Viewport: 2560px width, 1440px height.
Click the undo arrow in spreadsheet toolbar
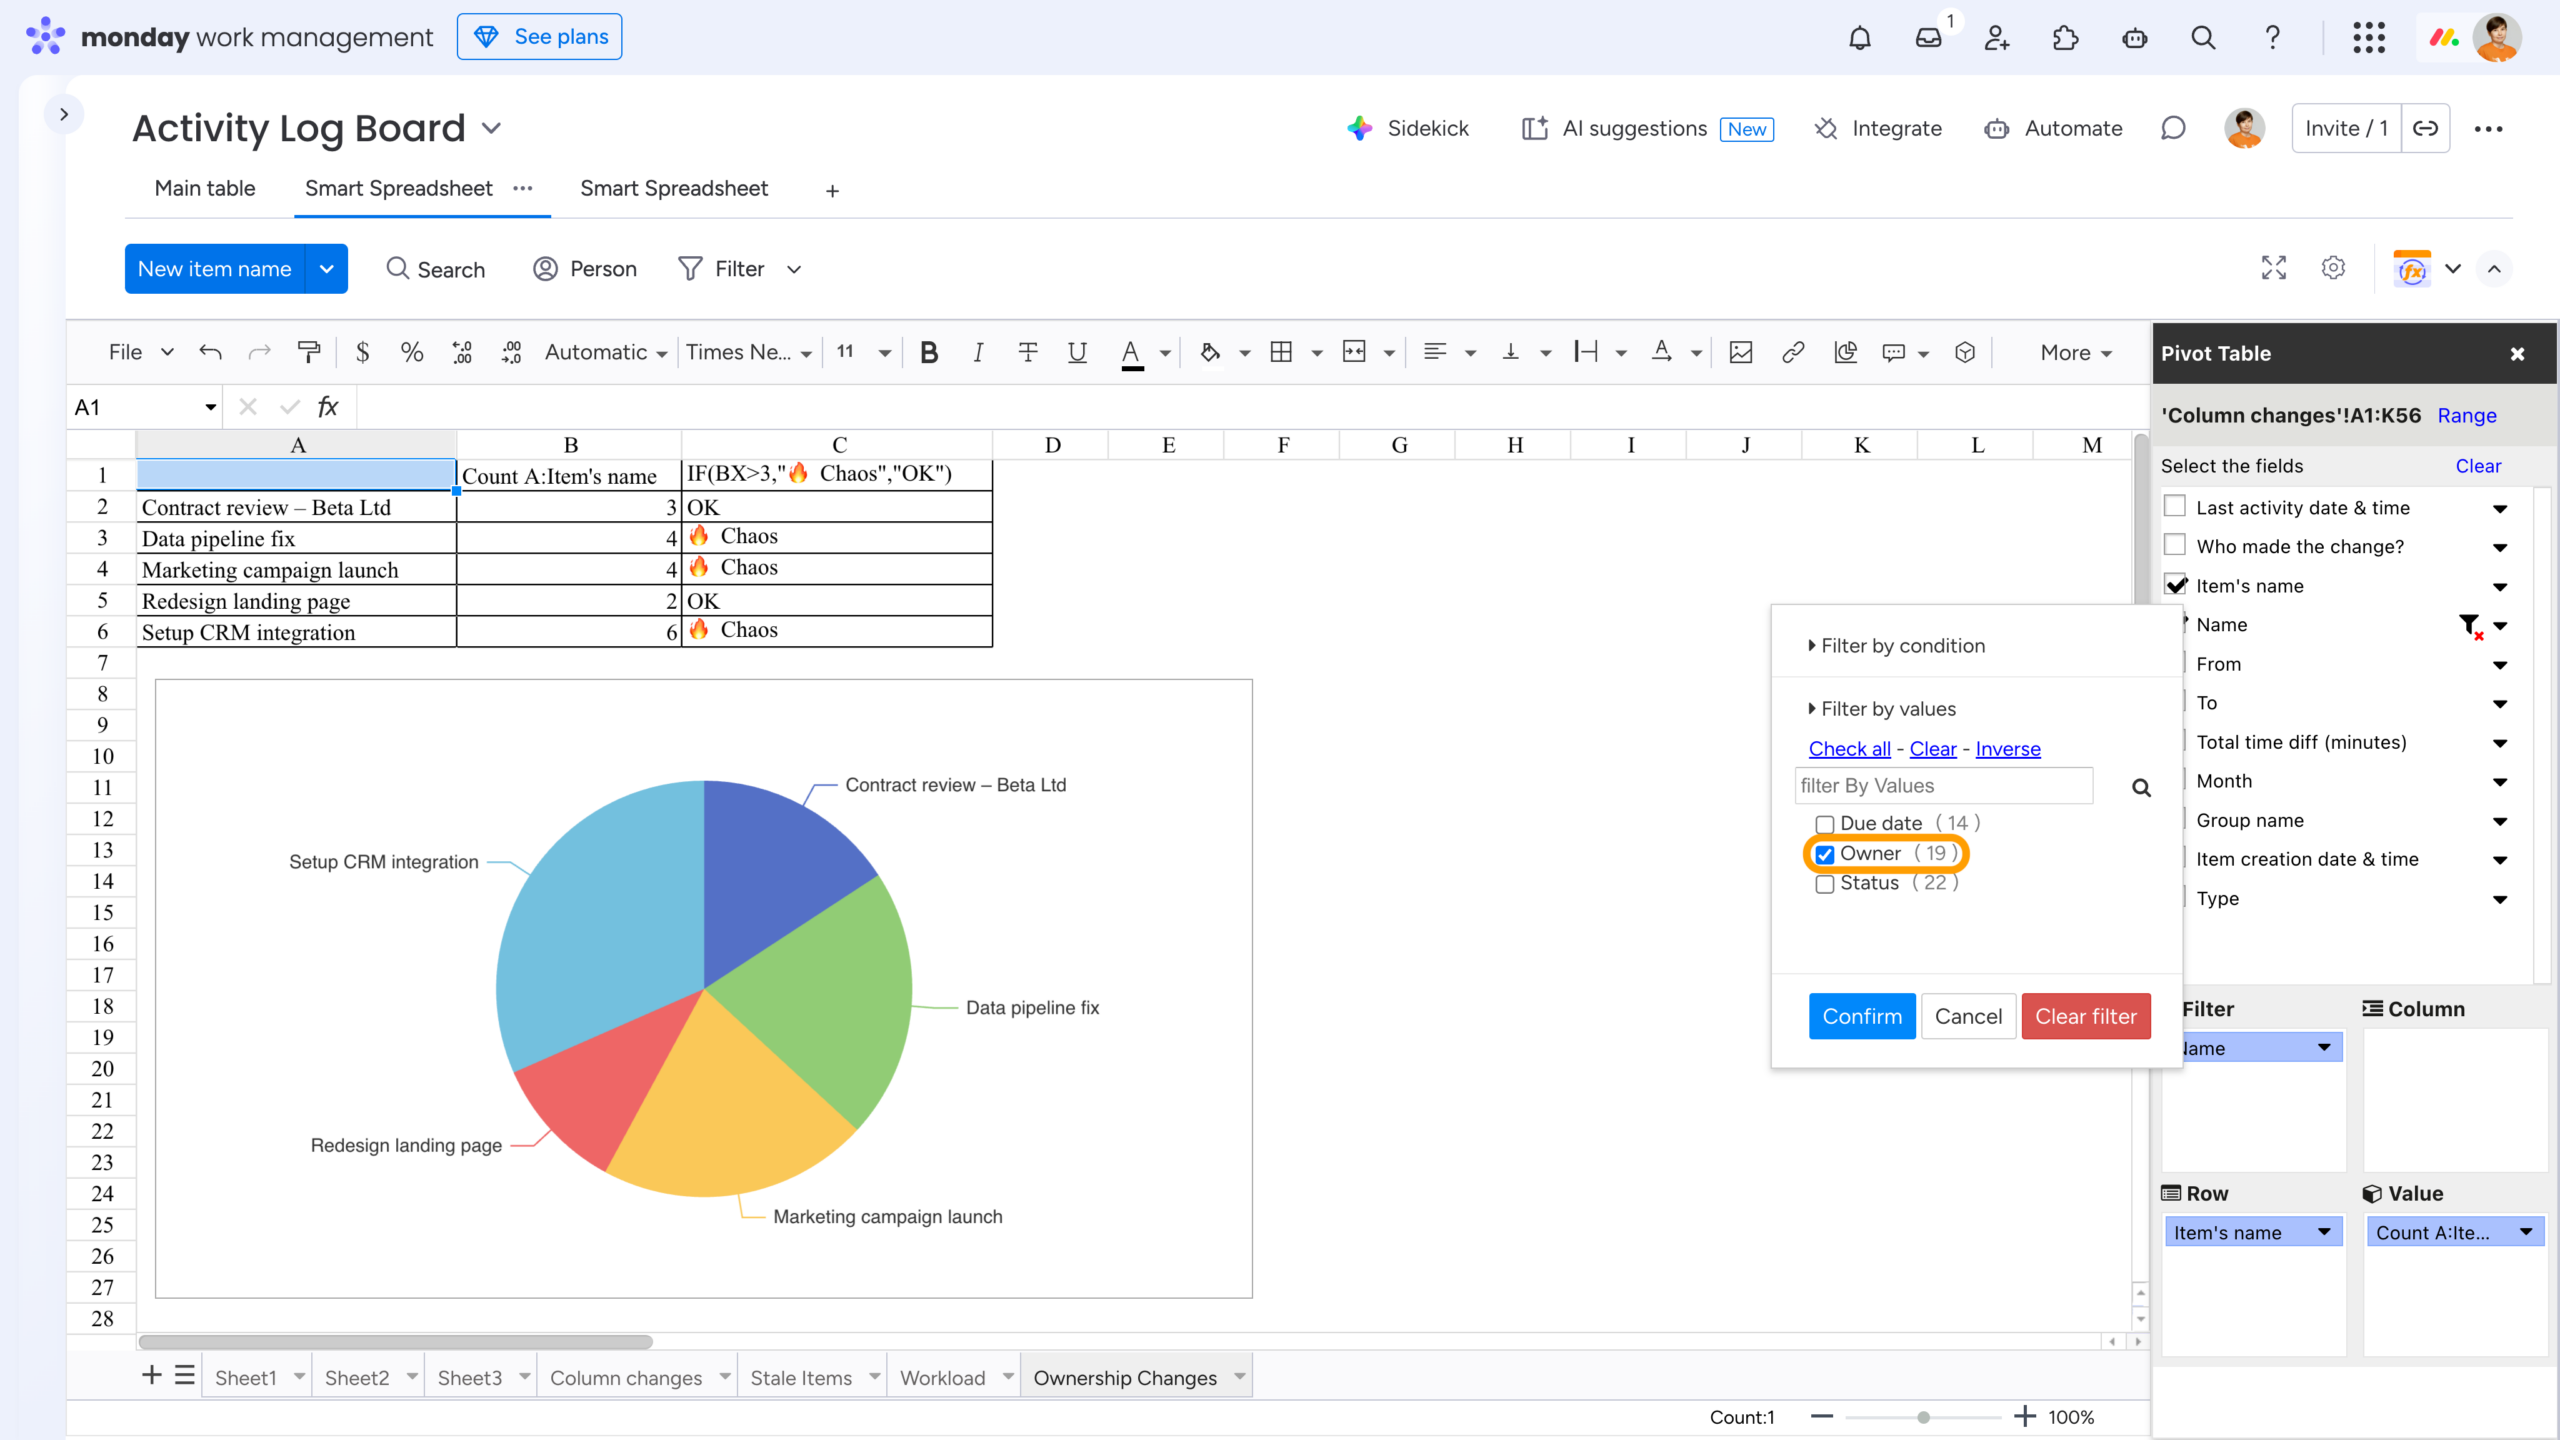[210, 352]
